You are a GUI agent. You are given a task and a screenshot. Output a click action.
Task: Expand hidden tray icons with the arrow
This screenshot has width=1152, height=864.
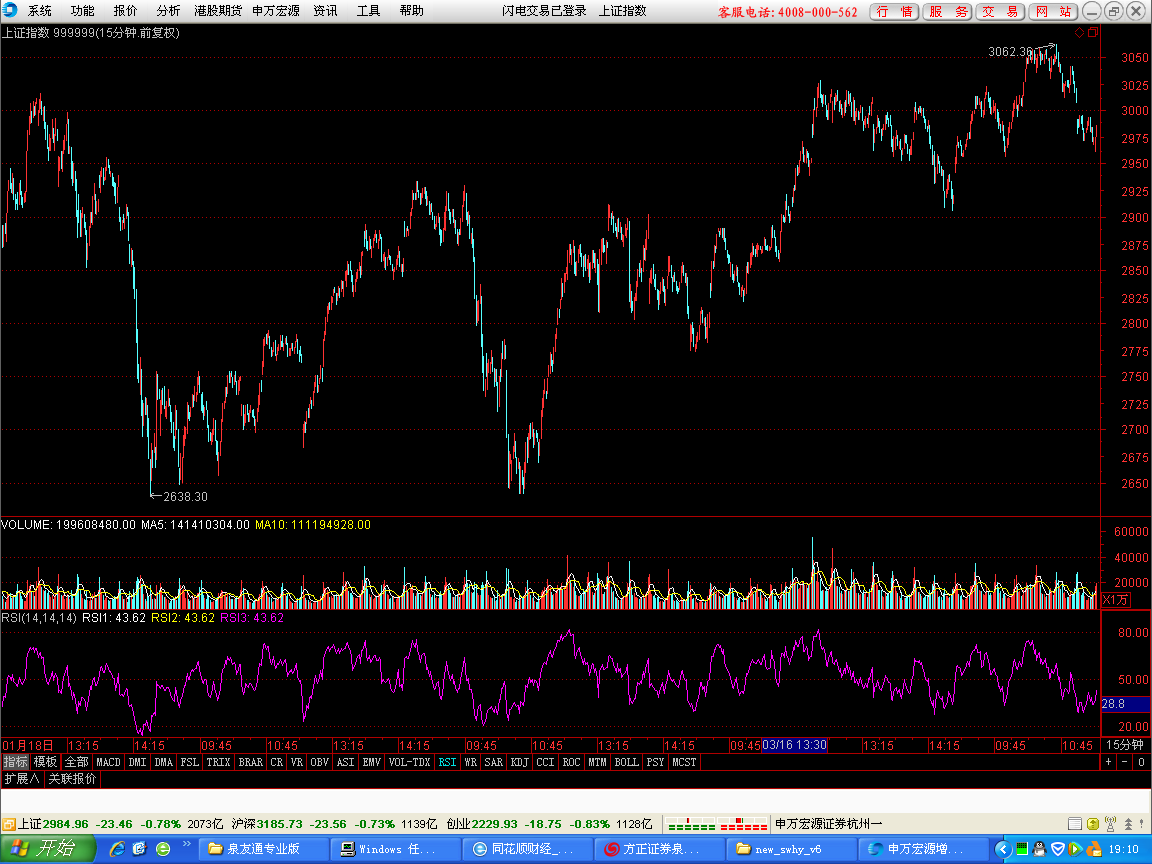[x=1002, y=849]
